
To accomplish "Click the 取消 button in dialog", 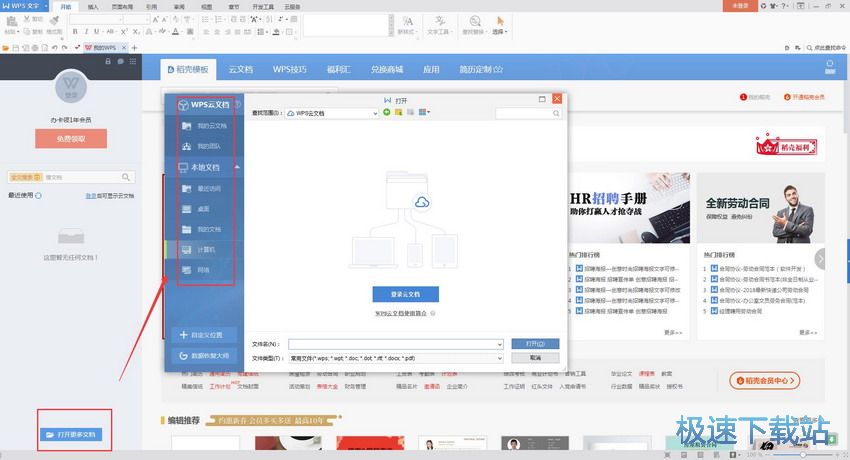I will click(535, 358).
